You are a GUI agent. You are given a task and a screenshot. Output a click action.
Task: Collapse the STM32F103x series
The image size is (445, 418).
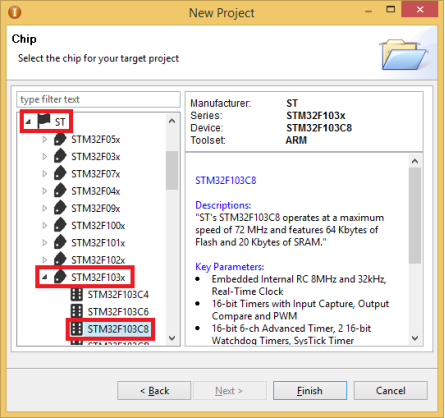click(45, 277)
